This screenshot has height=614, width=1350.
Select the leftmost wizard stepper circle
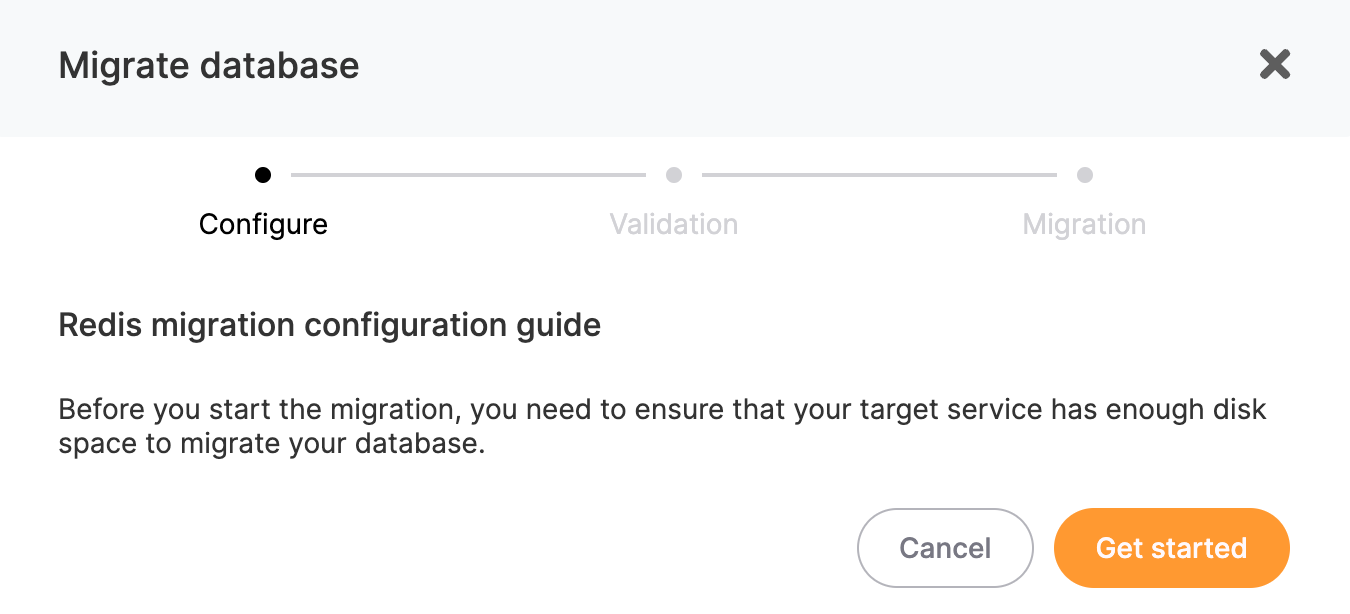[x=263, y=174]
